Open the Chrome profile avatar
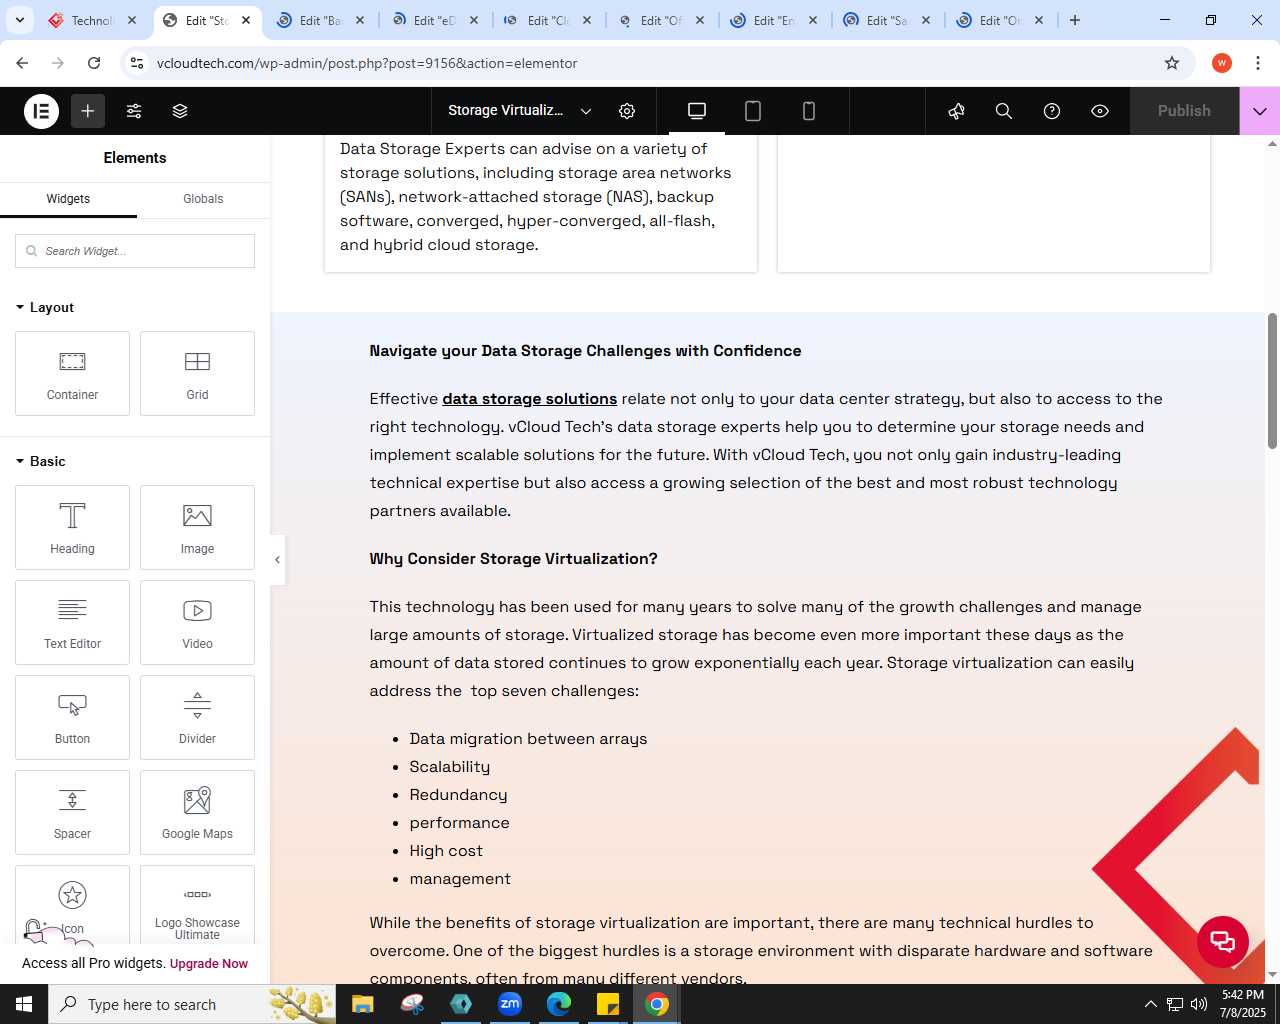The image size is (1280, 1024). coord(1221,63)
